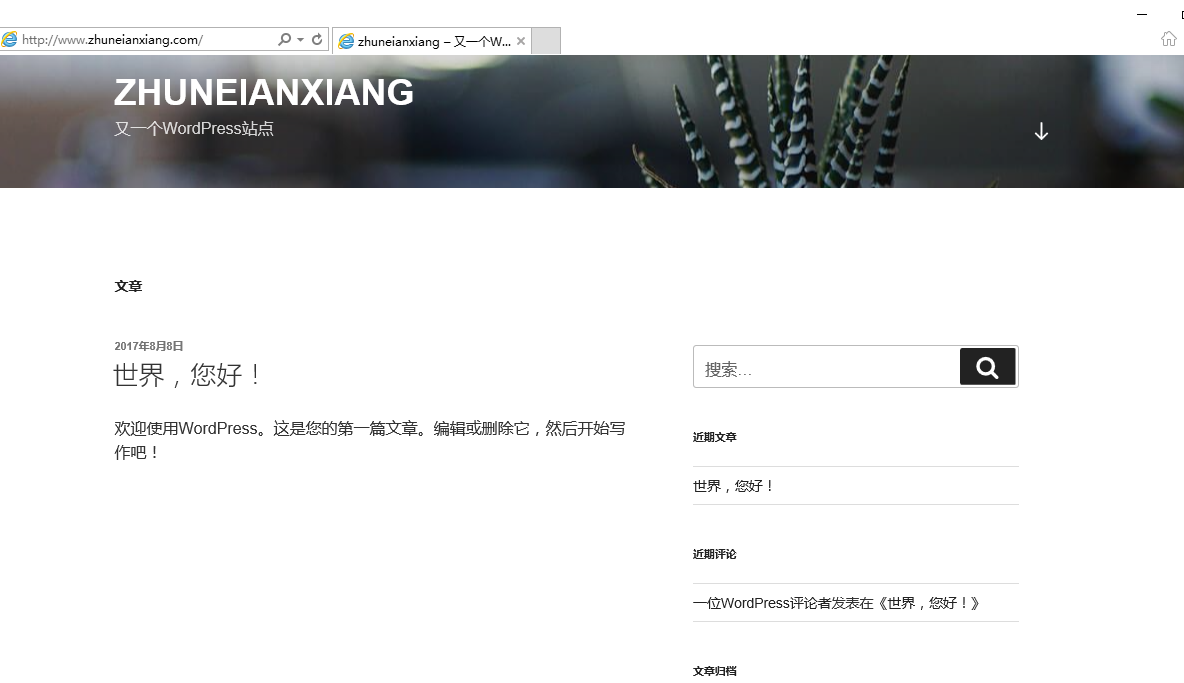Select the zhuneianxiang browser tab
1184x683 pixels.
tap(433, 42)
